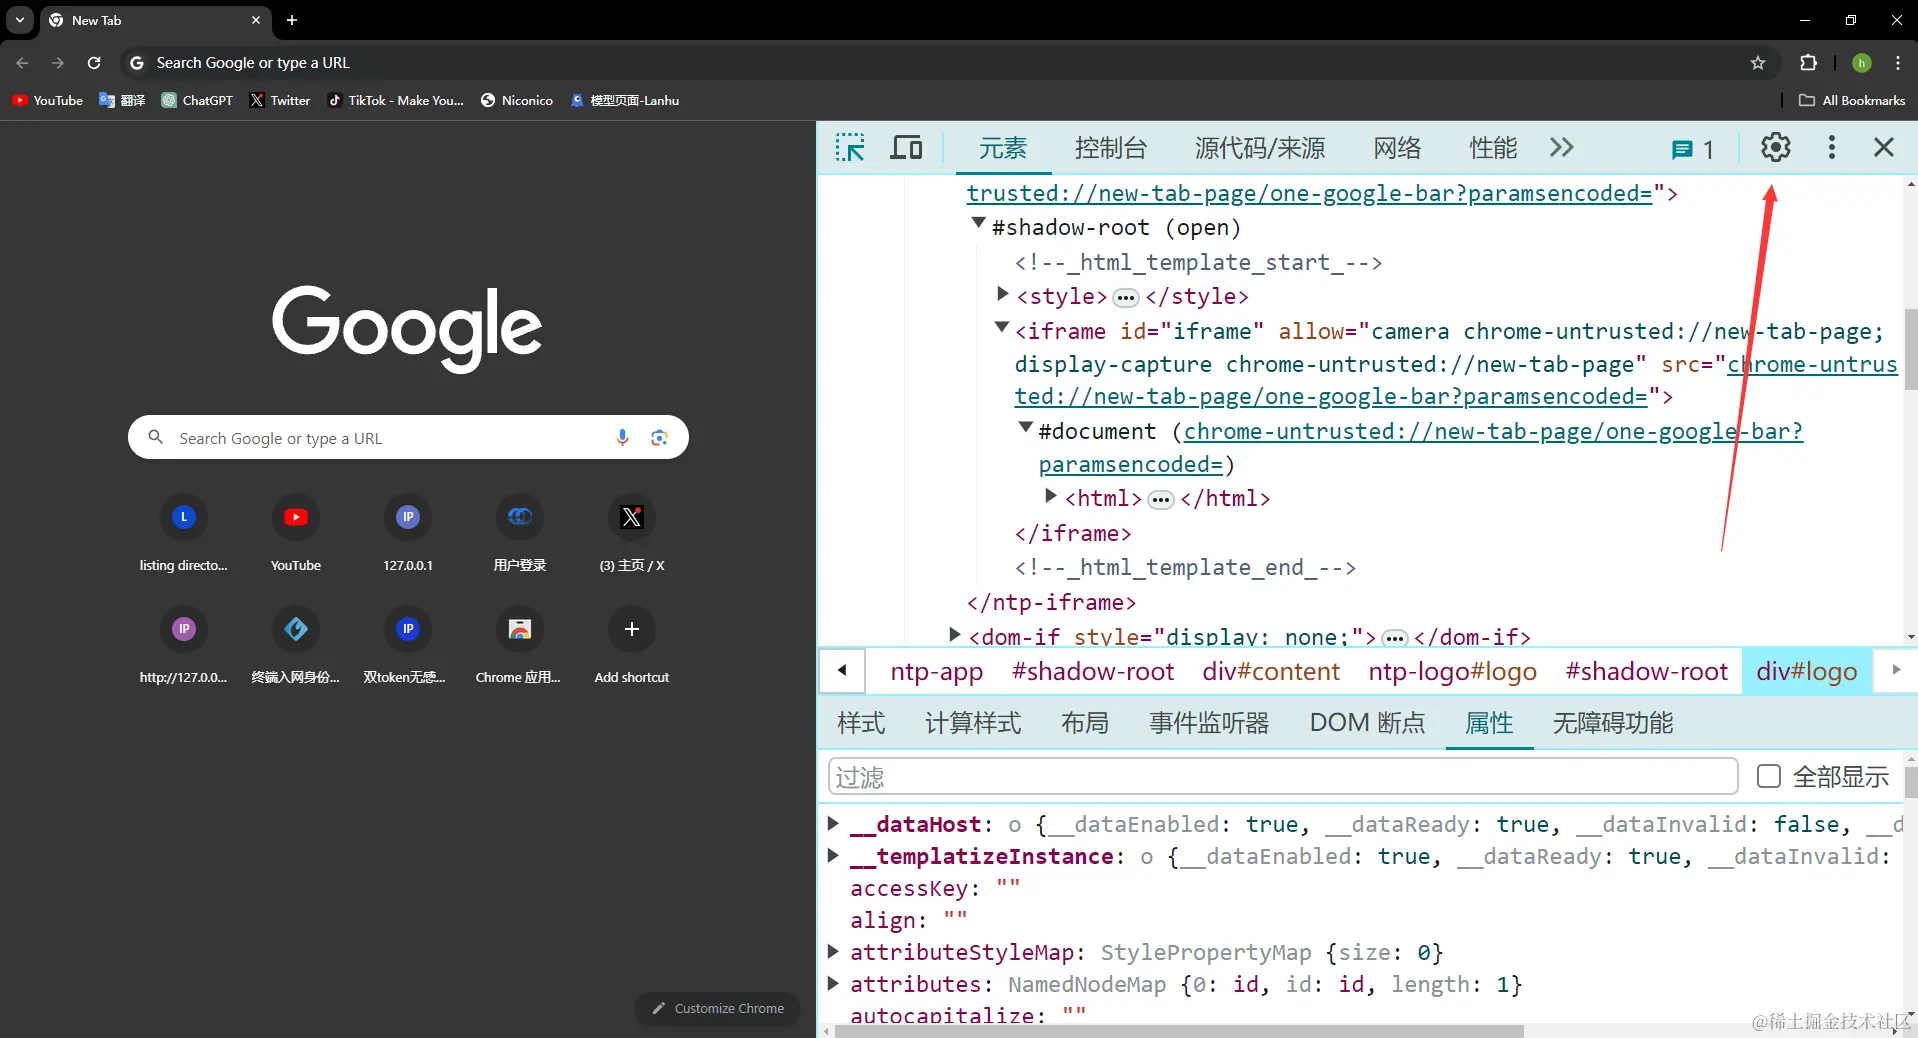
Task: Open the Extensions puzzle icon
Action: point(1808,63)
